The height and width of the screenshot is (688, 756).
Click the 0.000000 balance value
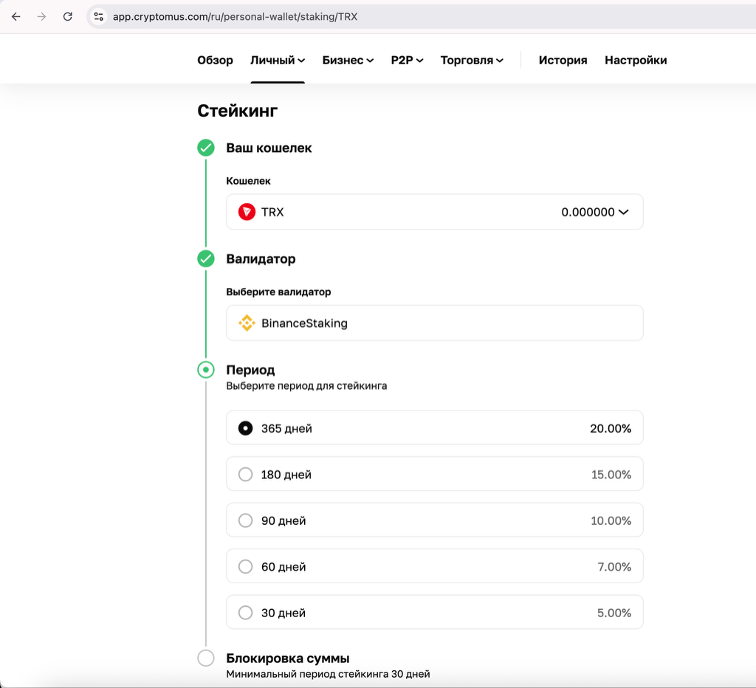[x=588, y=212]
